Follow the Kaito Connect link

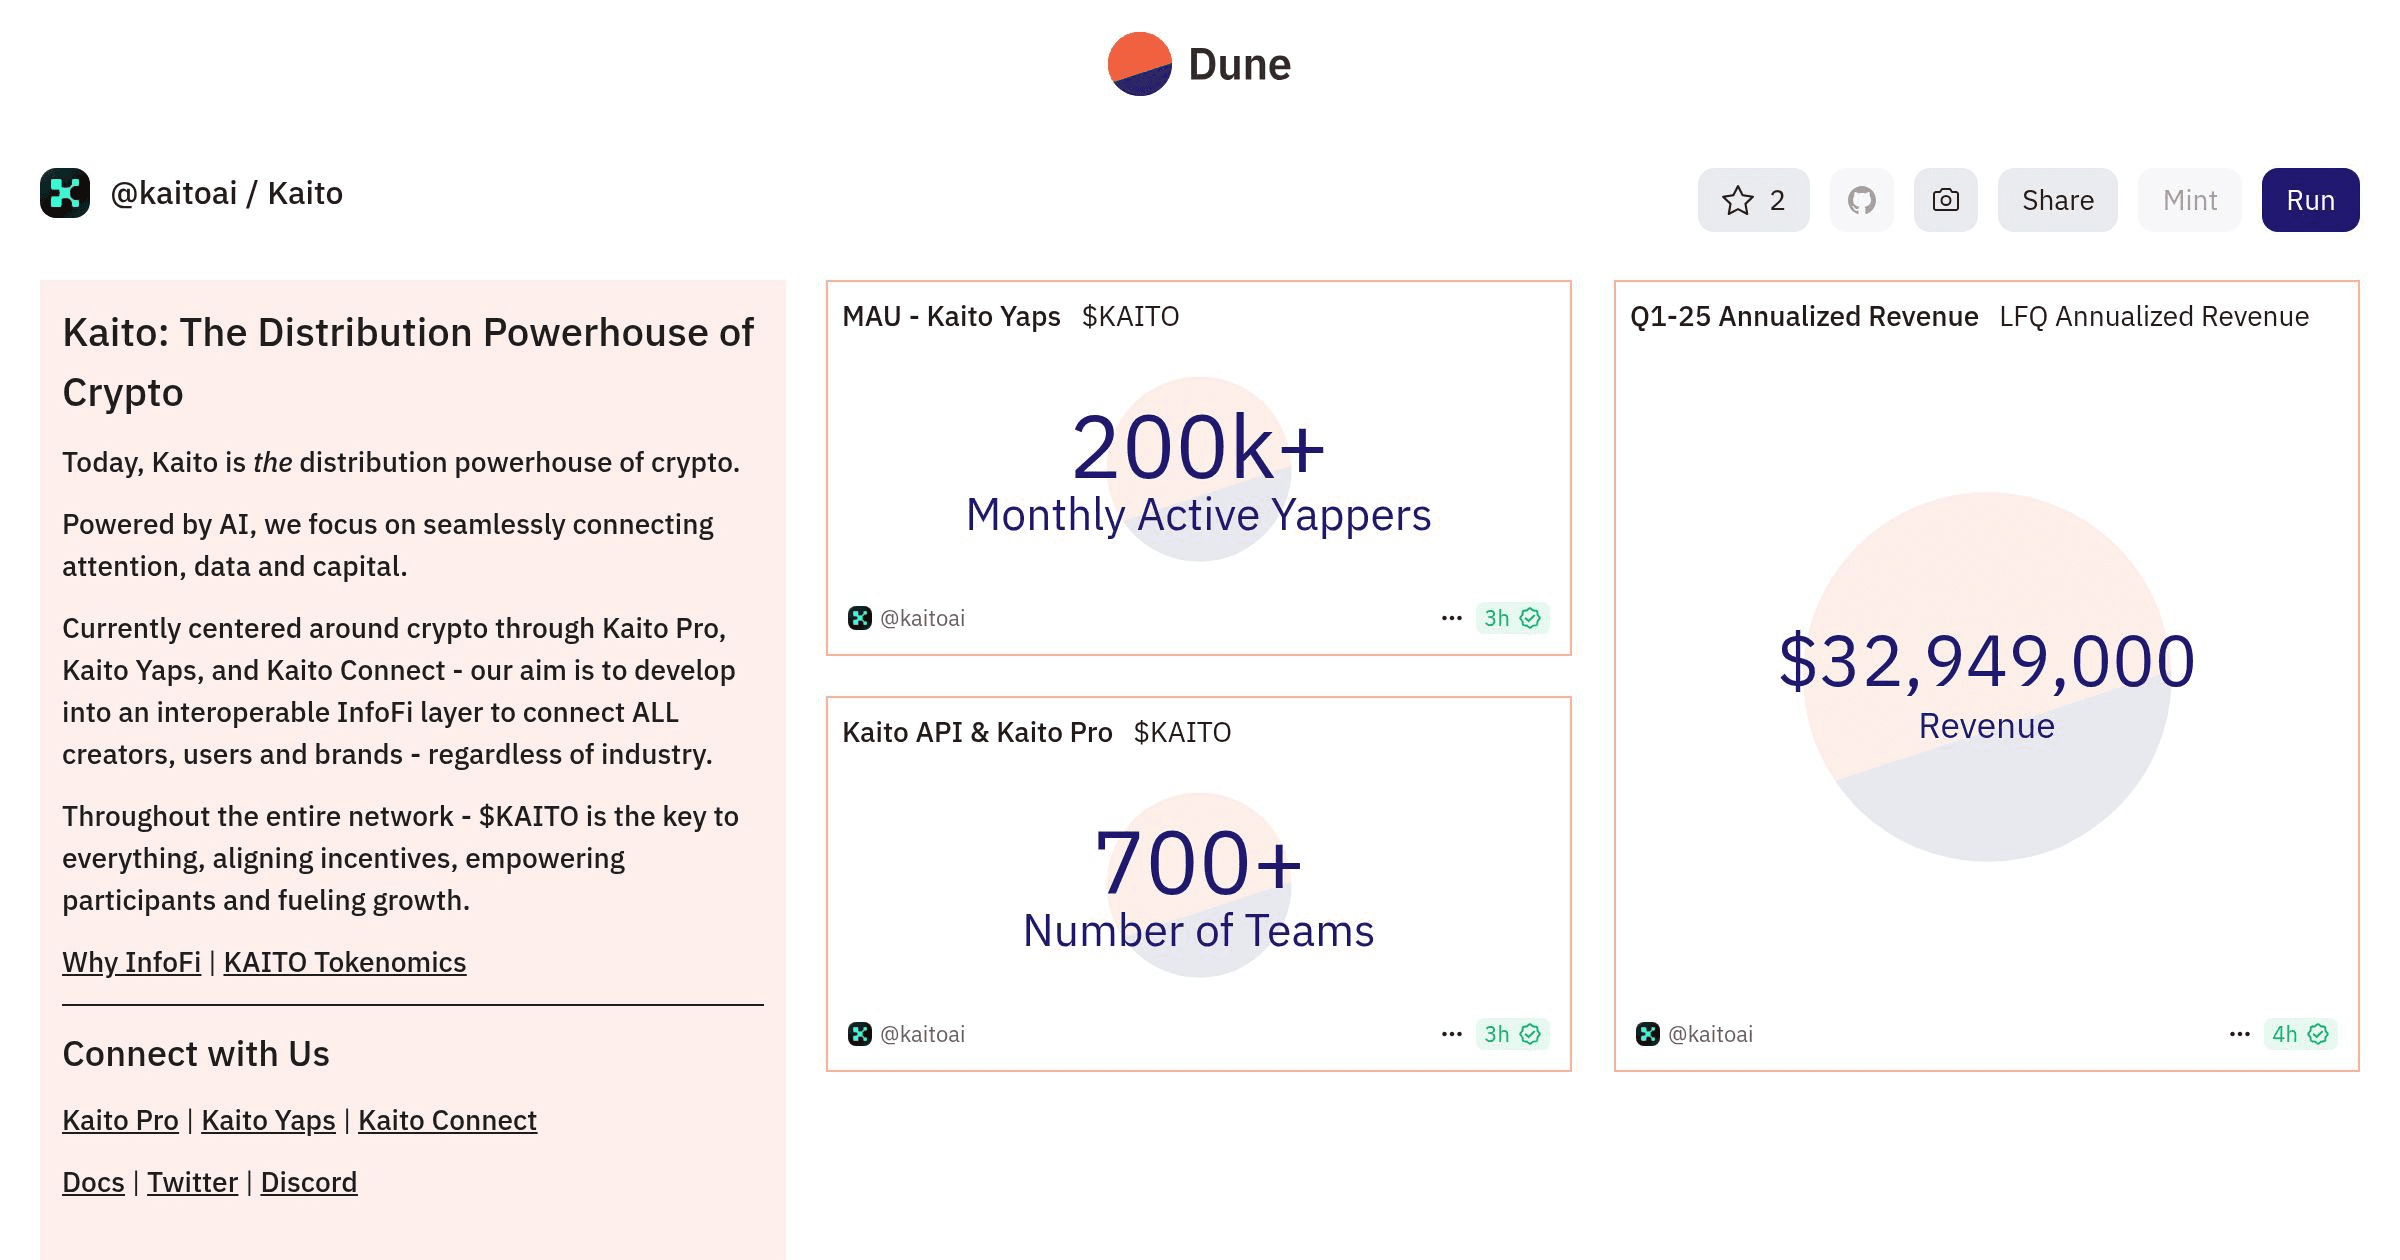coord(447,1120)
